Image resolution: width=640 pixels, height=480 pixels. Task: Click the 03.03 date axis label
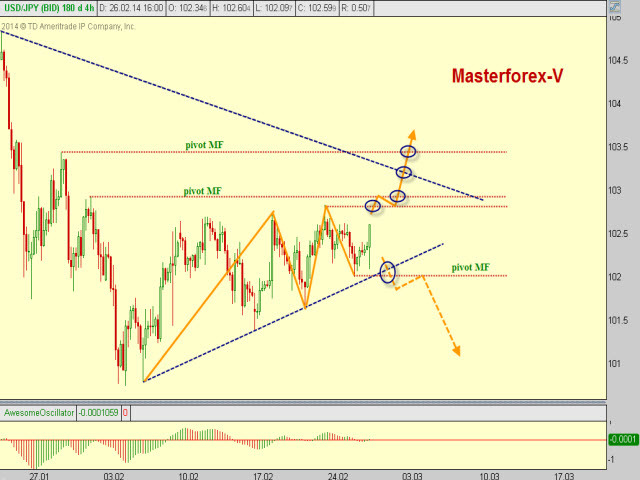[412, 476]
